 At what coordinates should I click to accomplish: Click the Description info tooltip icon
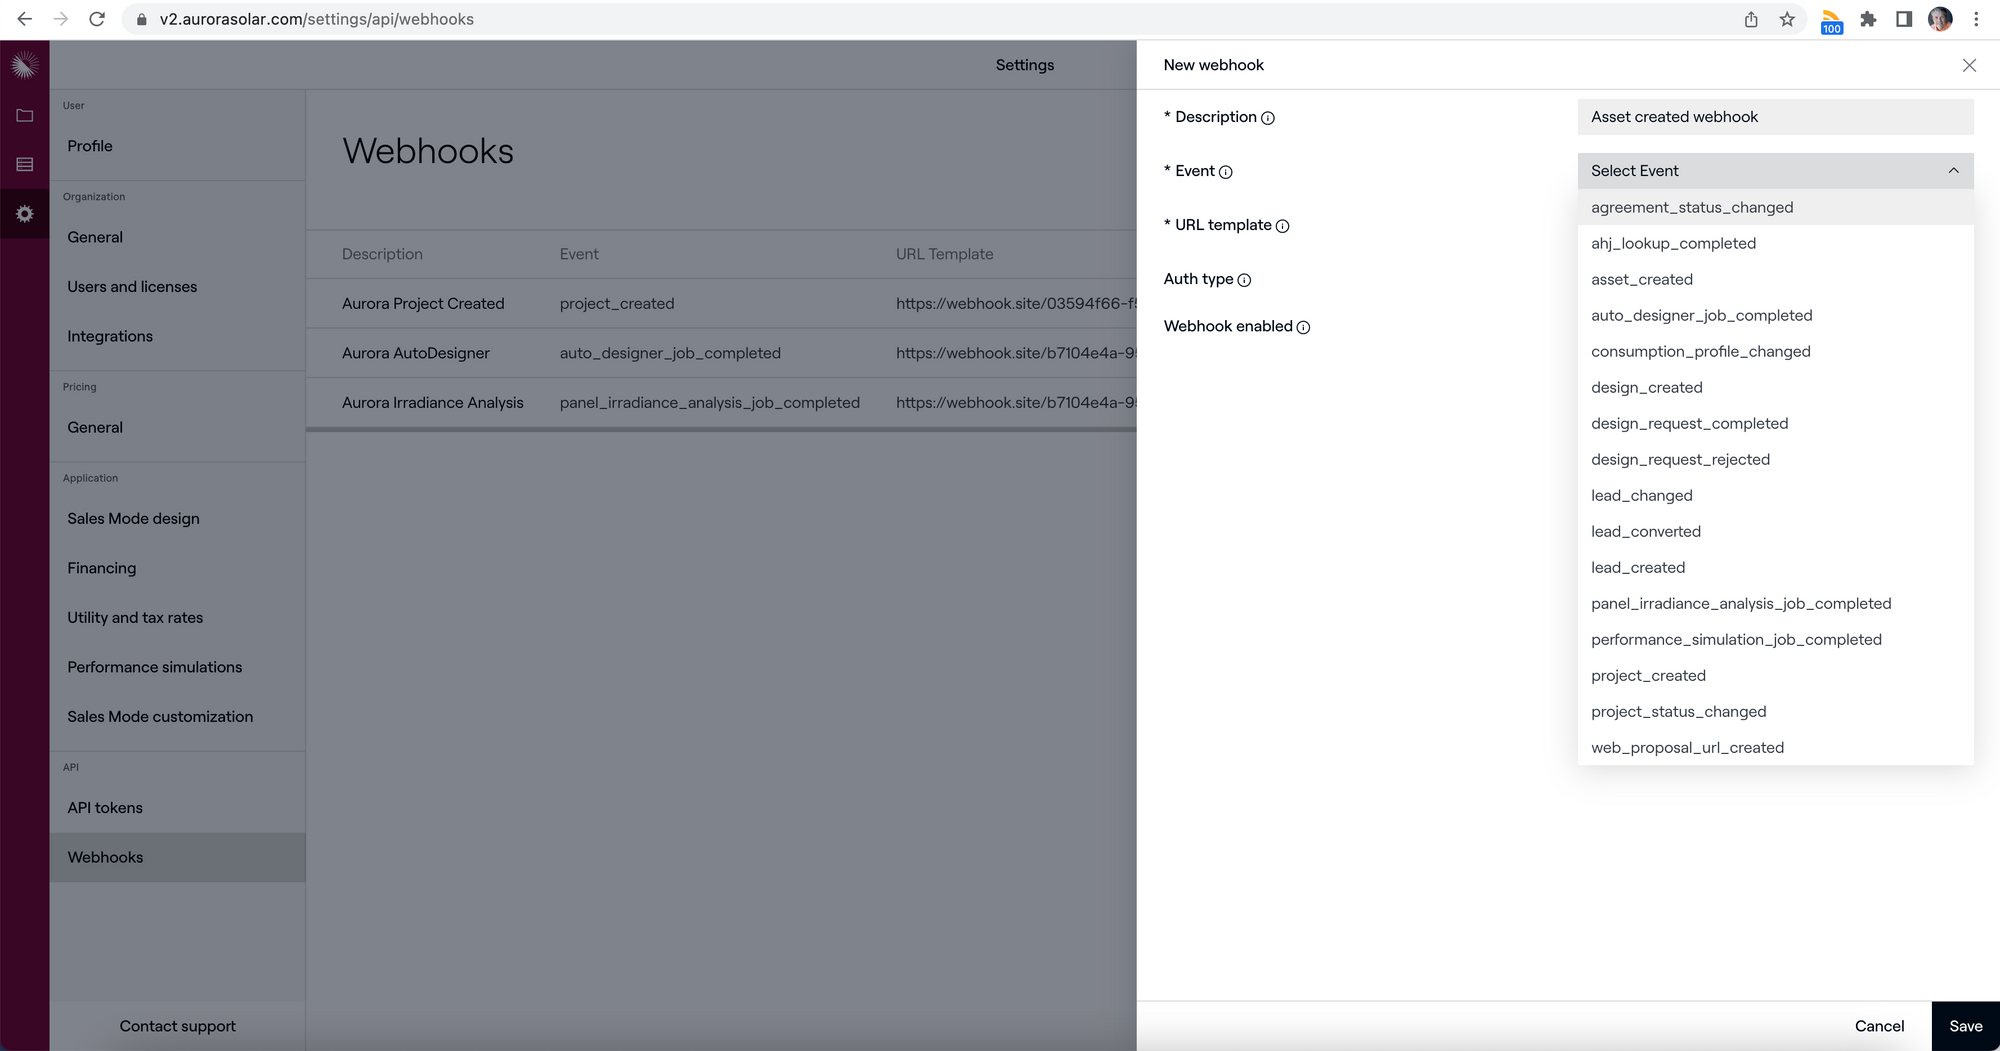pyautogui.click(x=1268, y=118)
